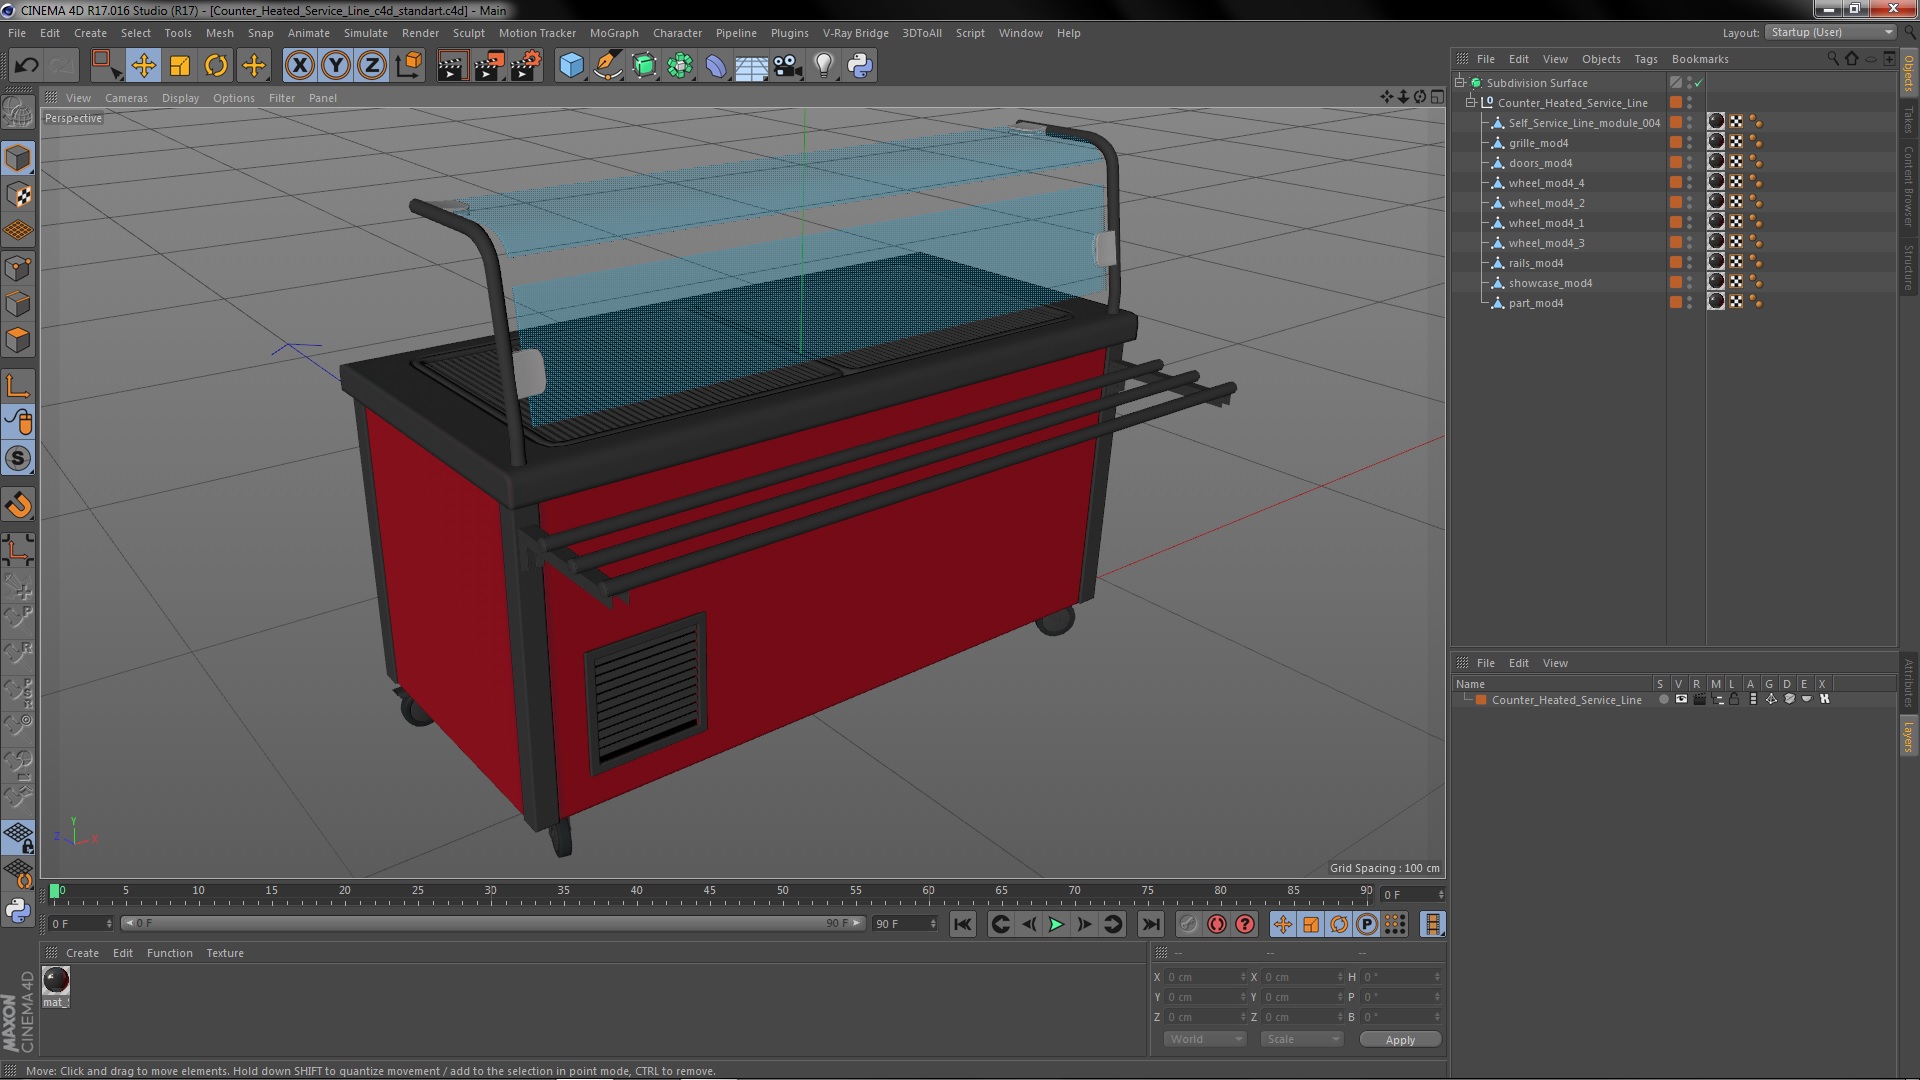Screen dimensions: 1920x1080
Task: Toggle Subdivision Surface enable checkmark
Action: click(x=1698, y=83)
